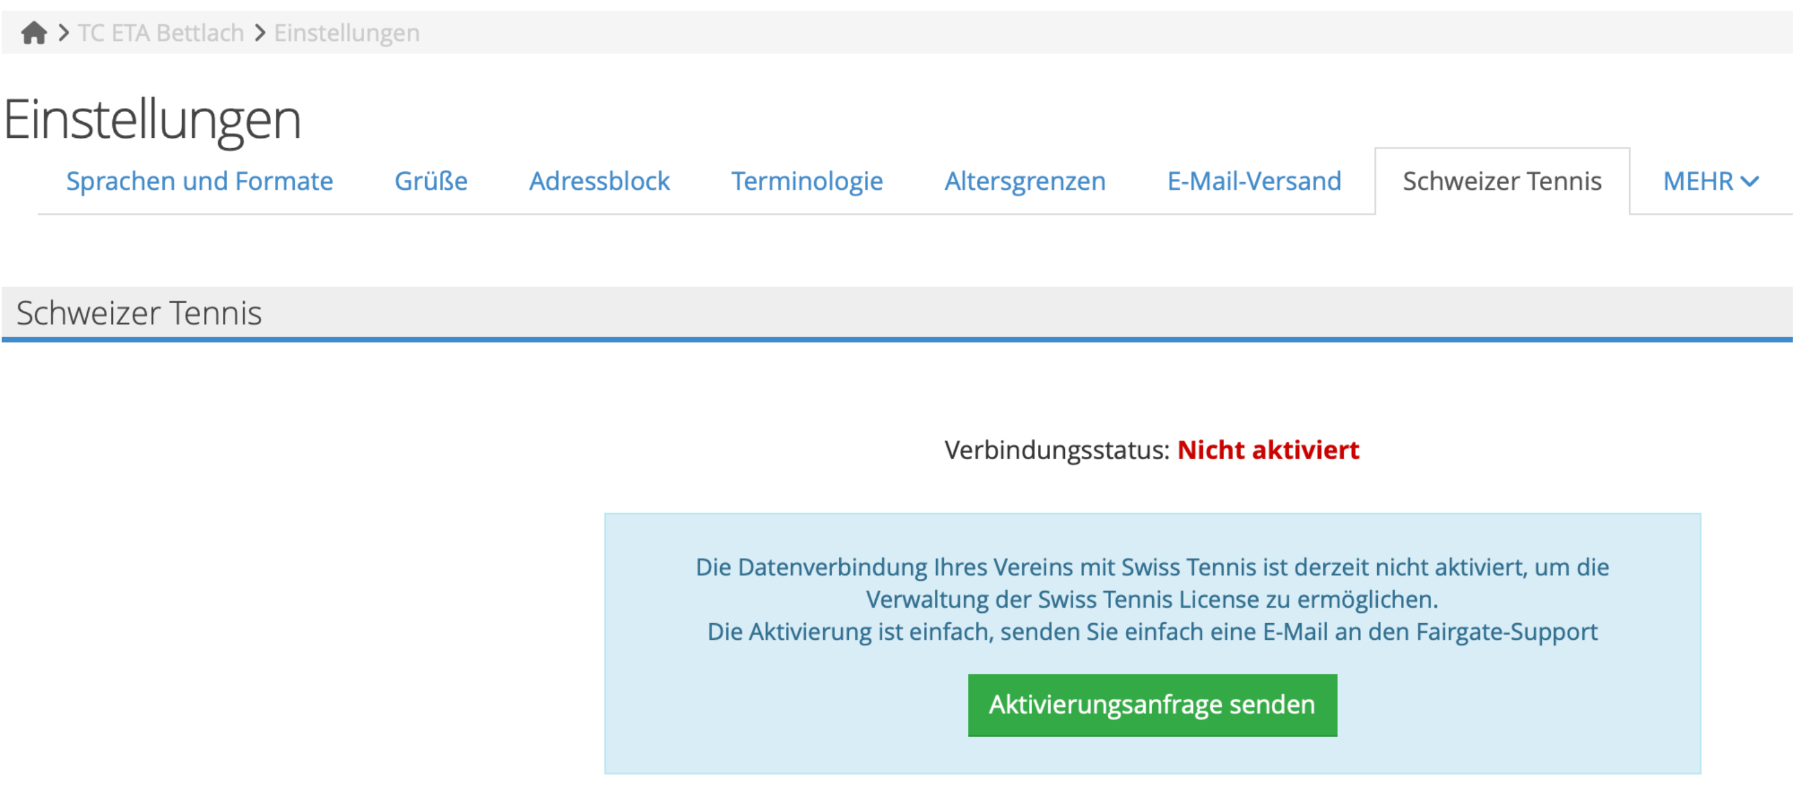Navigate to TC ETA Bettlach breadcrumb link

161,33
